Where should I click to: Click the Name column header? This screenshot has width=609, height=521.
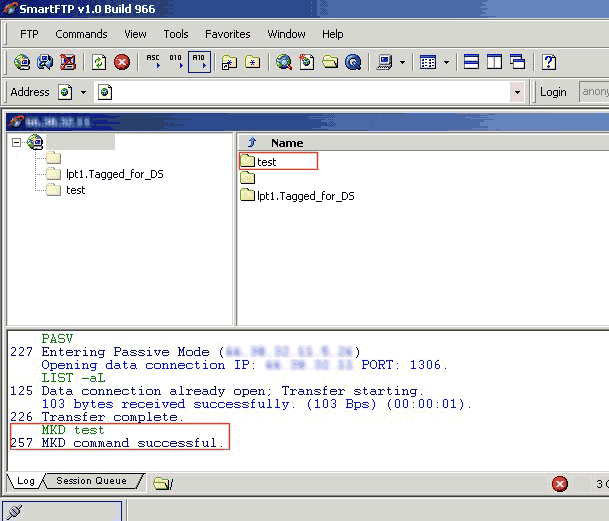(x=287, y=143)
